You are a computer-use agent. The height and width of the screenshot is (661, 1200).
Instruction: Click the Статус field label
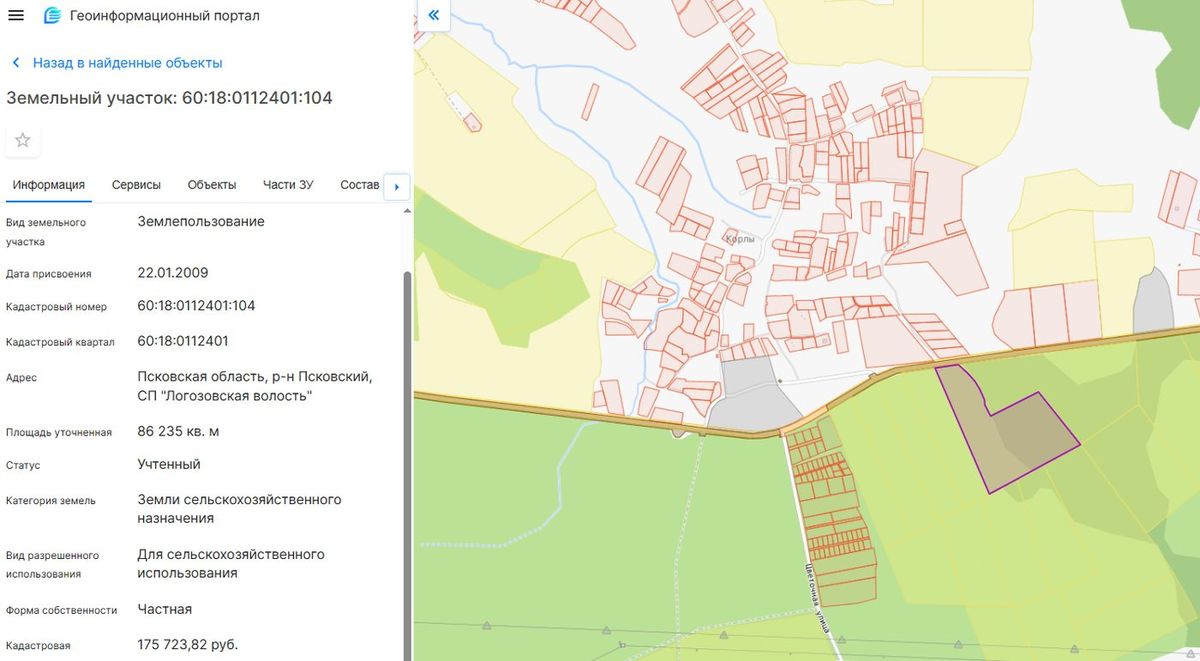(x=23, y=466)
